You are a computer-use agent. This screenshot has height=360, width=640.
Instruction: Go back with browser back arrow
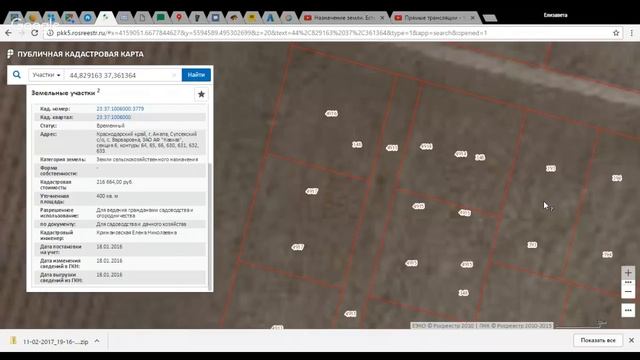click(9, 33)
